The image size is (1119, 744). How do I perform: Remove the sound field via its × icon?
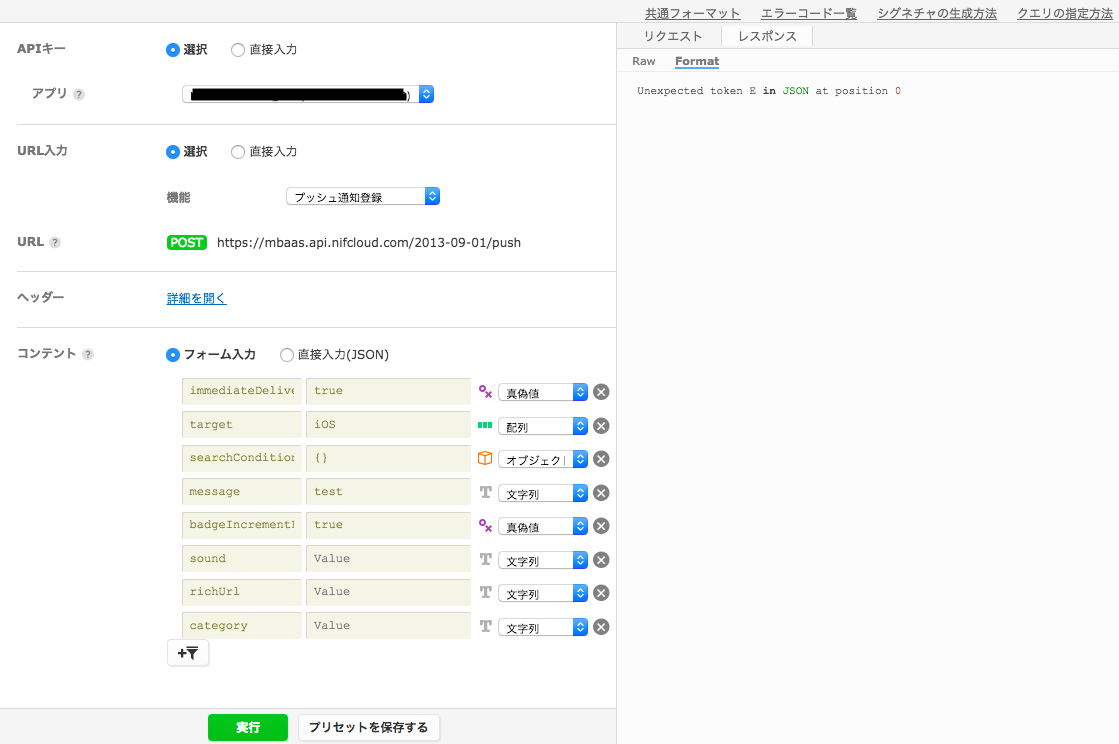click(600, 559)
